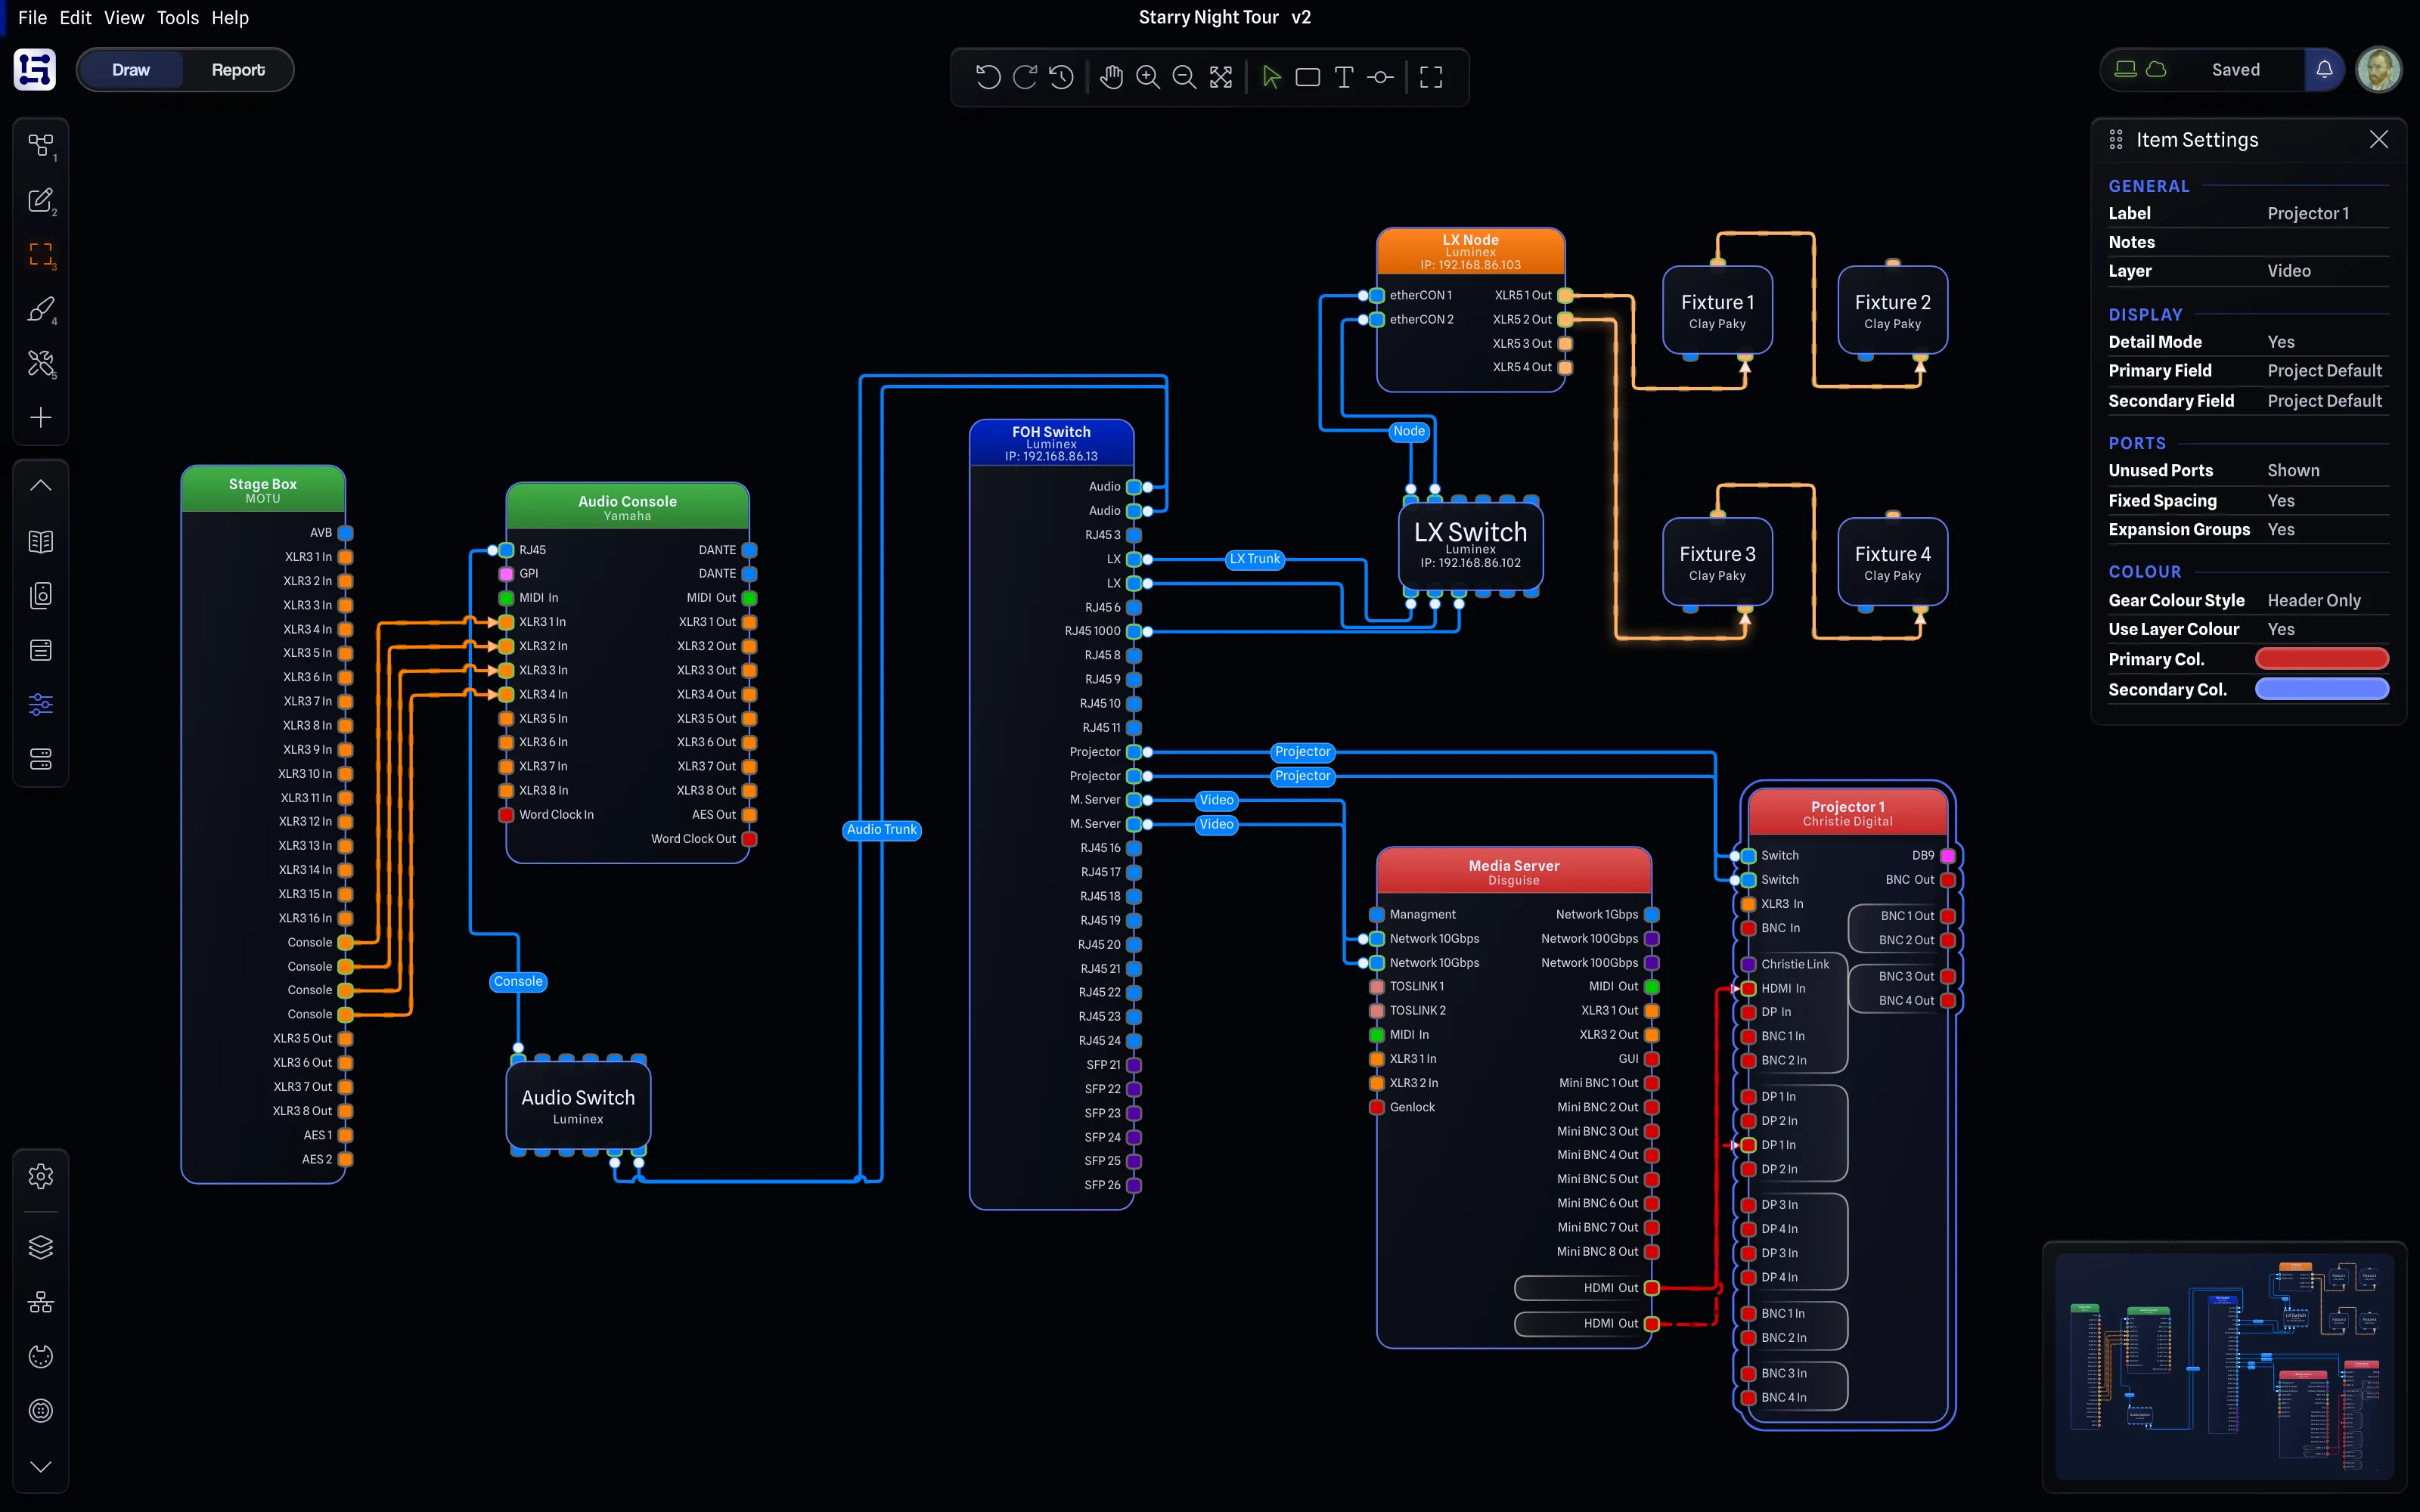
Task: Toggle Expansion Groups Yes value
Action: 2281,530
